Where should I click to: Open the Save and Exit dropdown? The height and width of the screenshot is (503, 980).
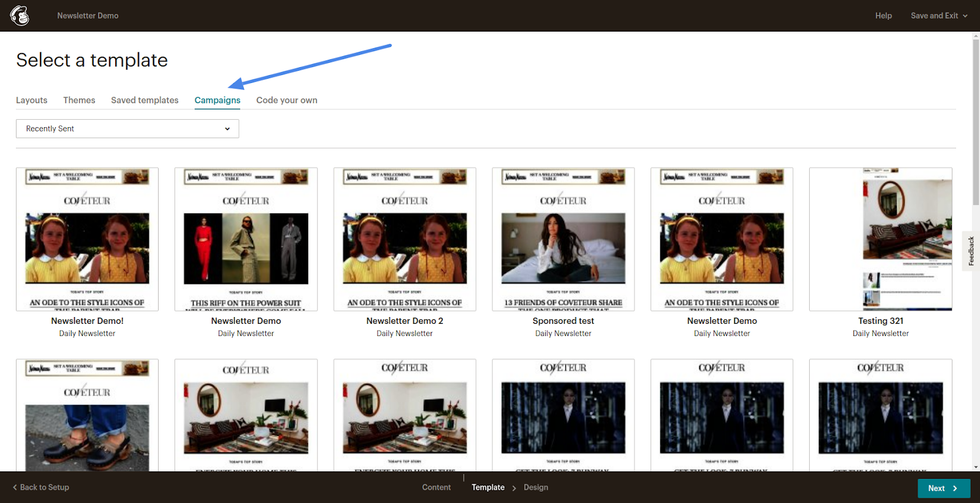pos(938,16)
